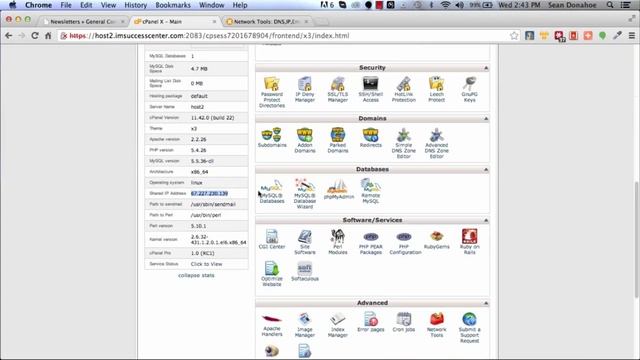Click the collapse stats link
The height and width of the screenshot is (360, 640).
pos(196,276)
